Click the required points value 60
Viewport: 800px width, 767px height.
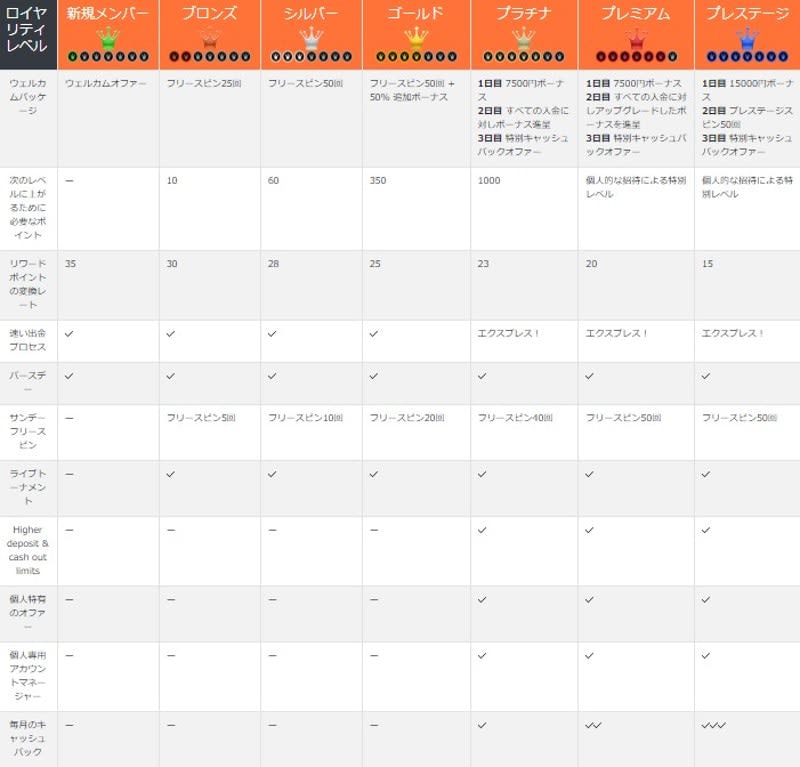coord(273,181)
